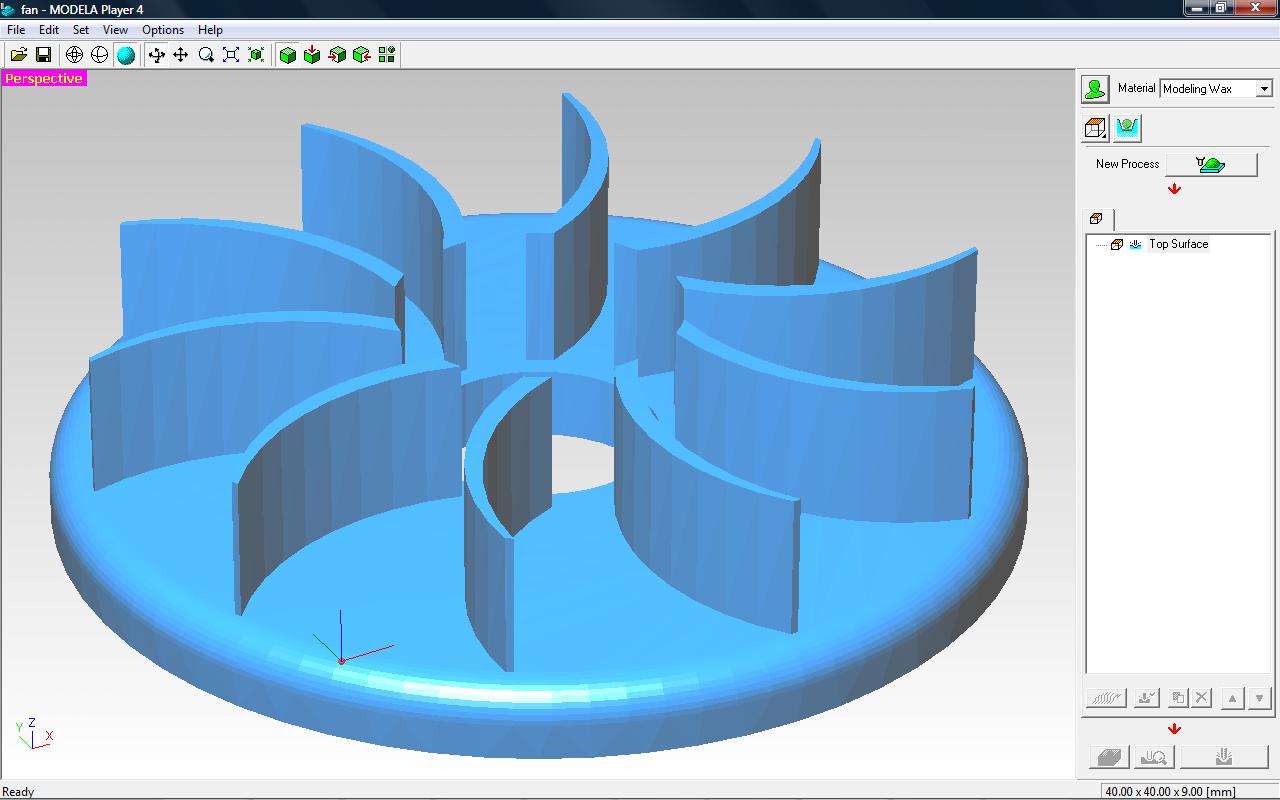Open the Options menu

pyautogui.click(x=163, y=30)
